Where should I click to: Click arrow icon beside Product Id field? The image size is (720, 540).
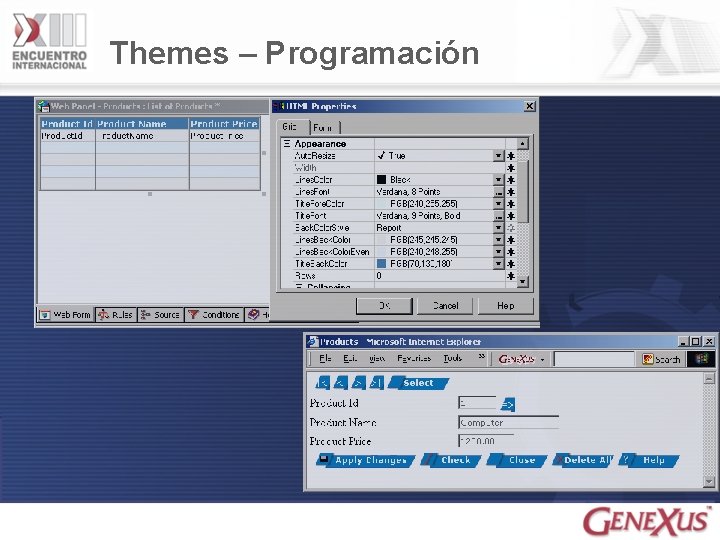[x=508, y=405]
